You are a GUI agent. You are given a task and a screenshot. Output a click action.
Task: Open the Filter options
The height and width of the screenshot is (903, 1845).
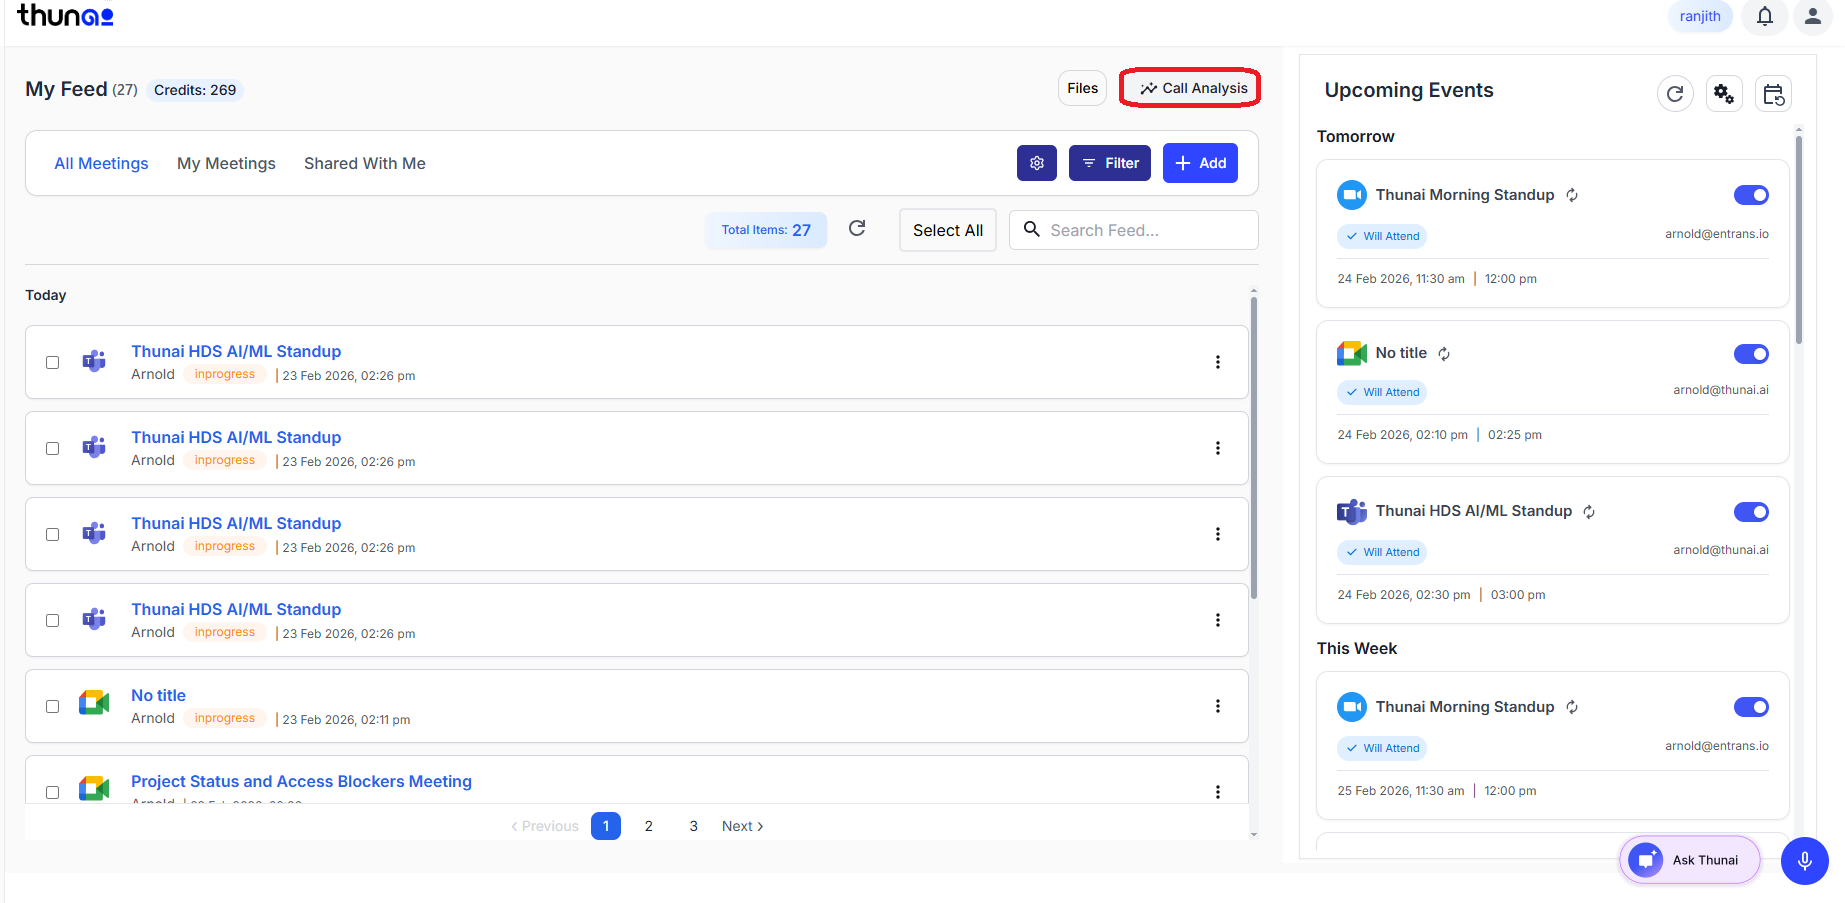coord(1110,163)
